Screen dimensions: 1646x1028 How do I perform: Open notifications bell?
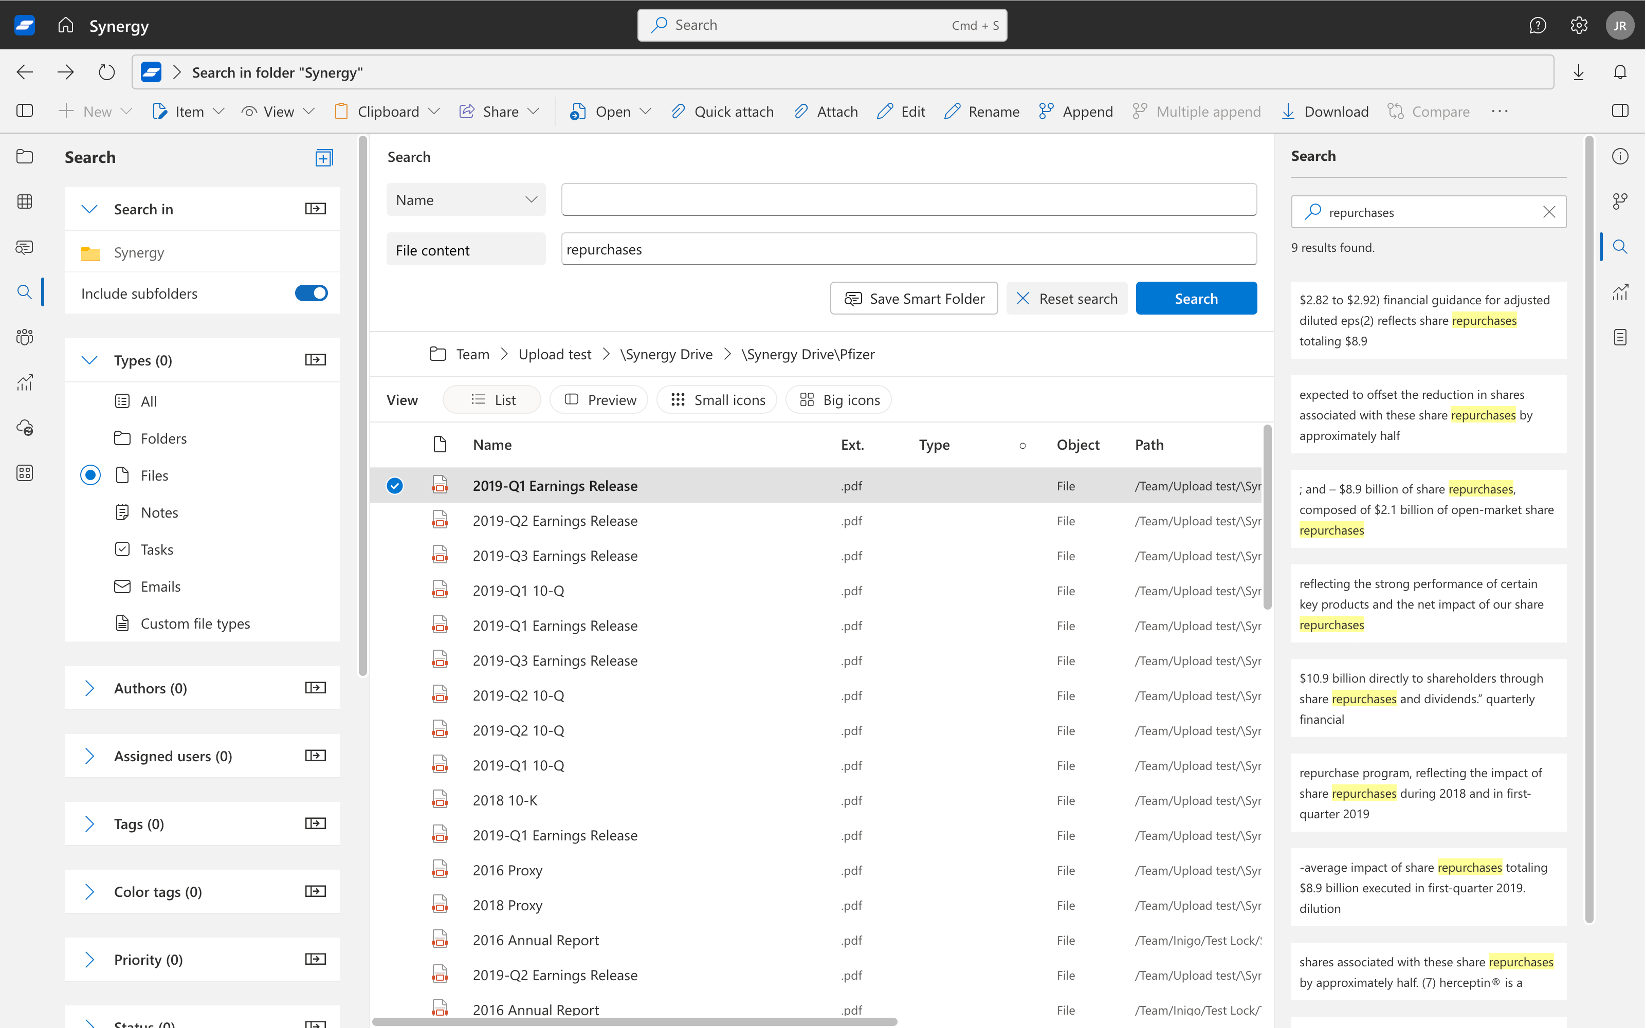(1620, 72)
